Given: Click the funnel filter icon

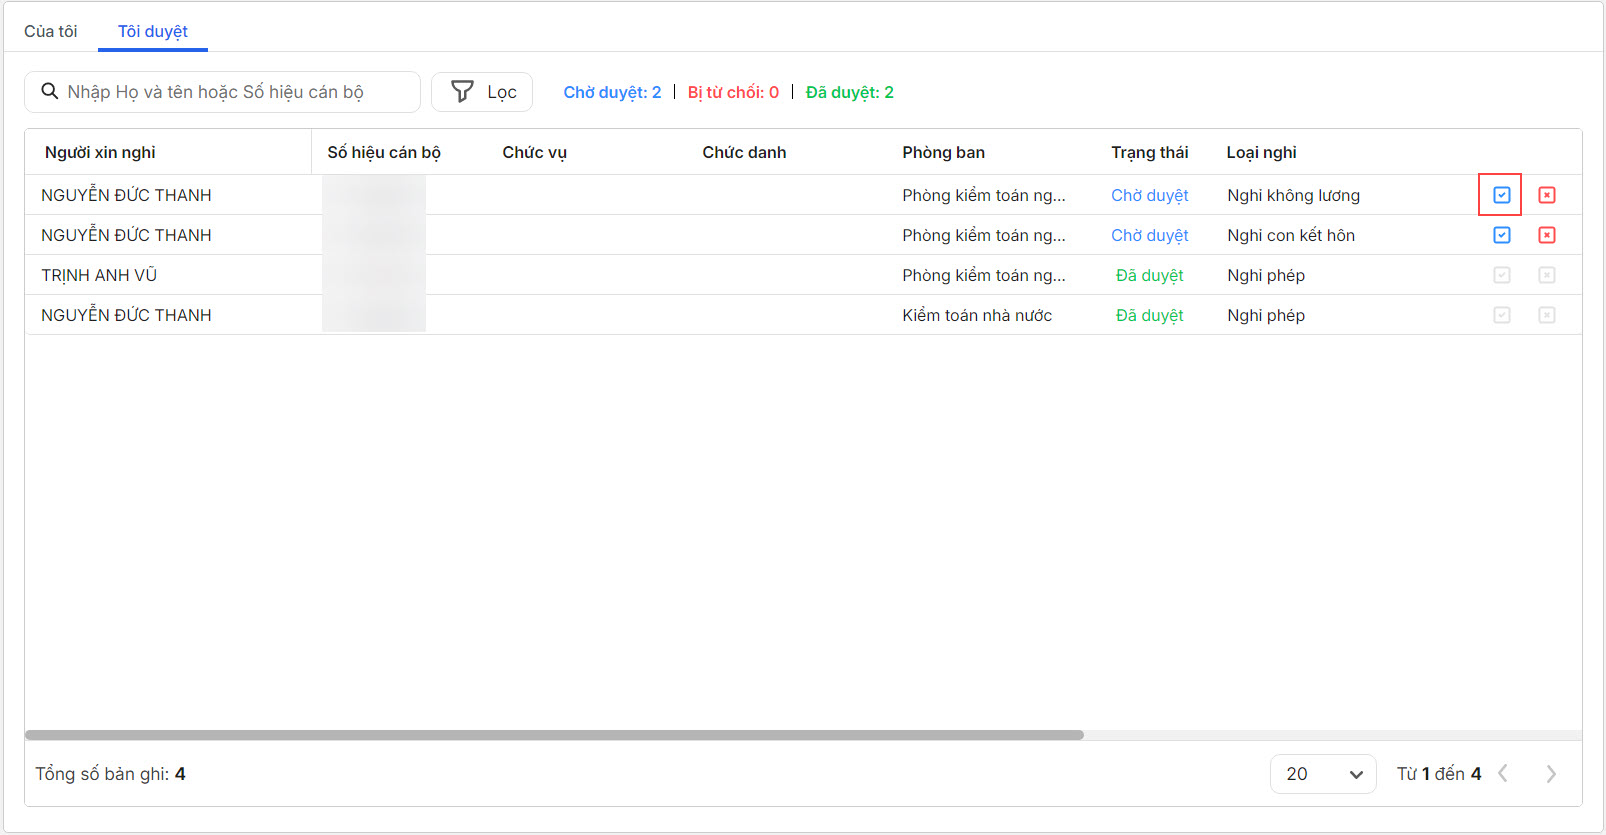Looking at the screenshot, I should 462,92.
